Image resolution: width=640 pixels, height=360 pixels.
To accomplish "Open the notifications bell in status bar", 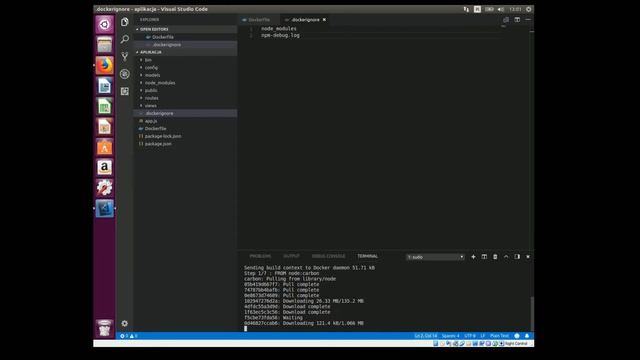I will click(x=527, y=336).
